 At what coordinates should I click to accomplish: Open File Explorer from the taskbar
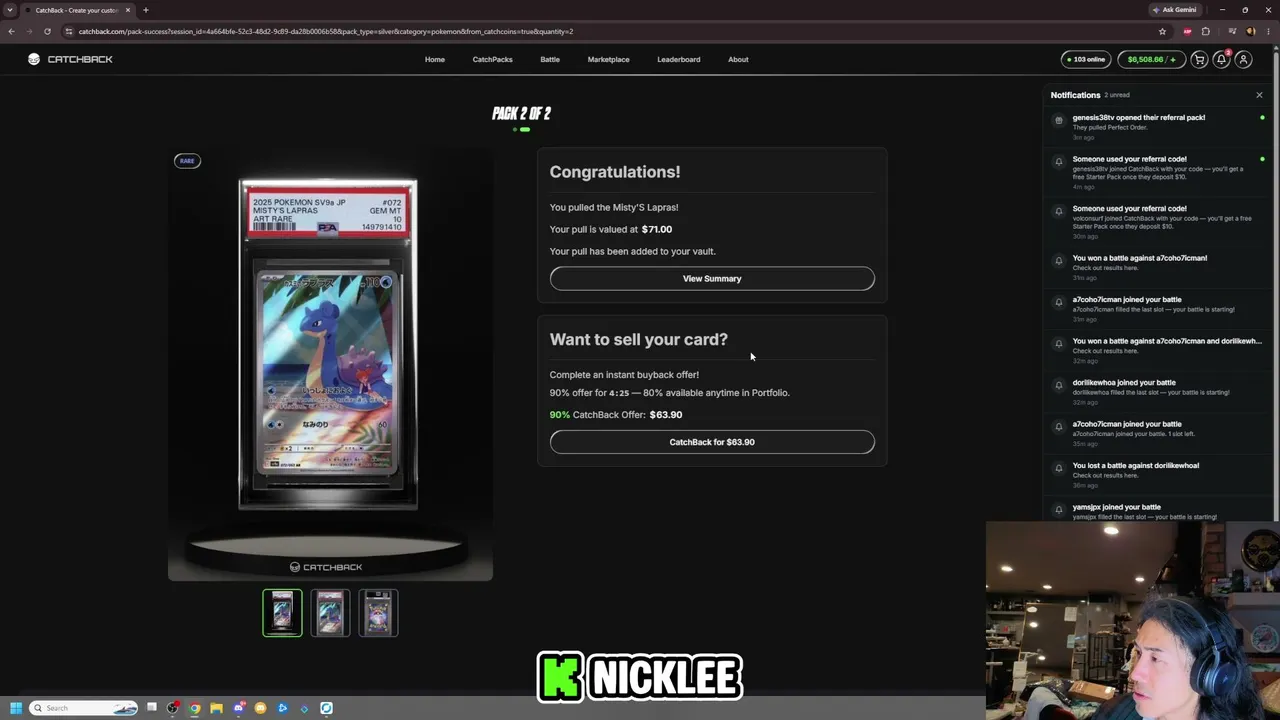pos(216,708)
